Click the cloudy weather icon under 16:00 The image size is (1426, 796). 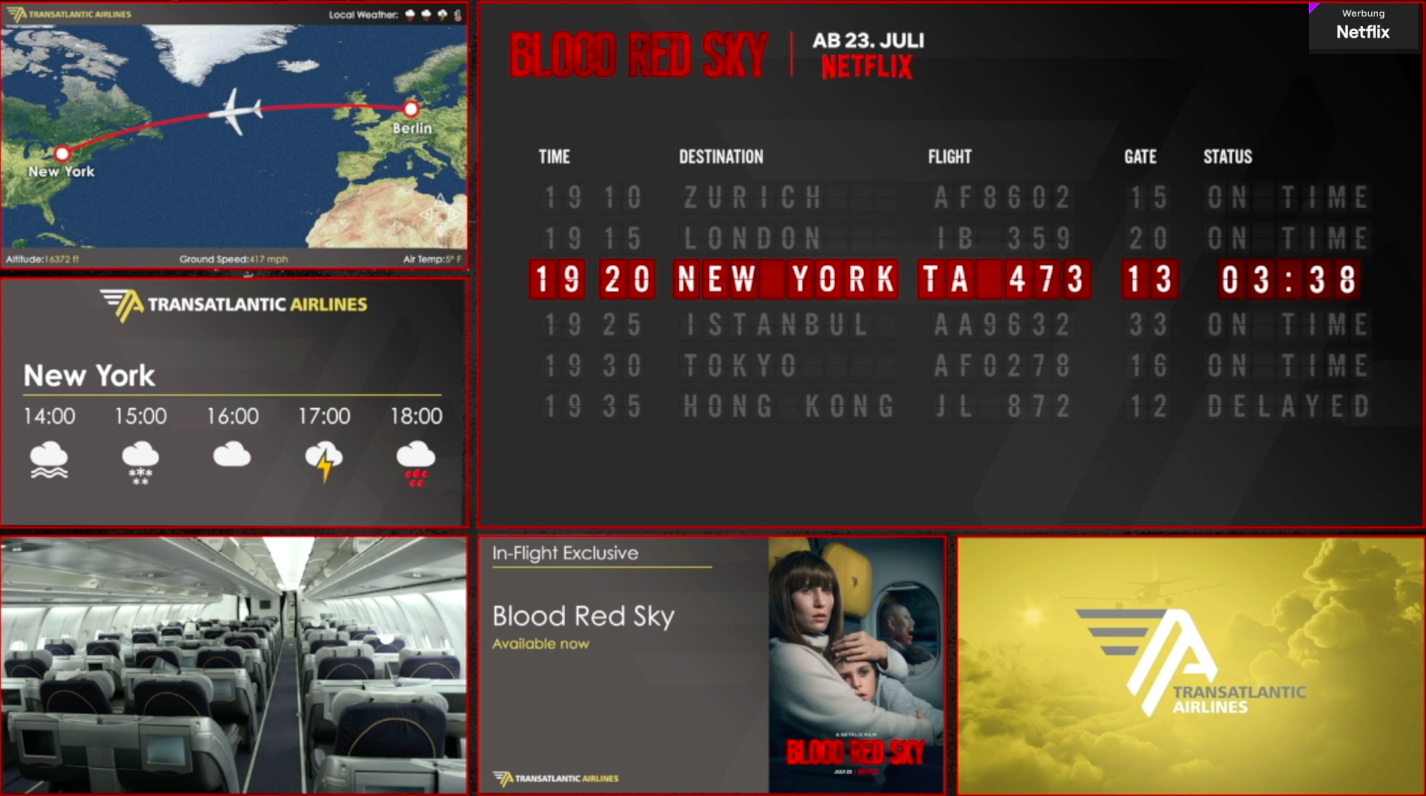(x=231, y=454)
